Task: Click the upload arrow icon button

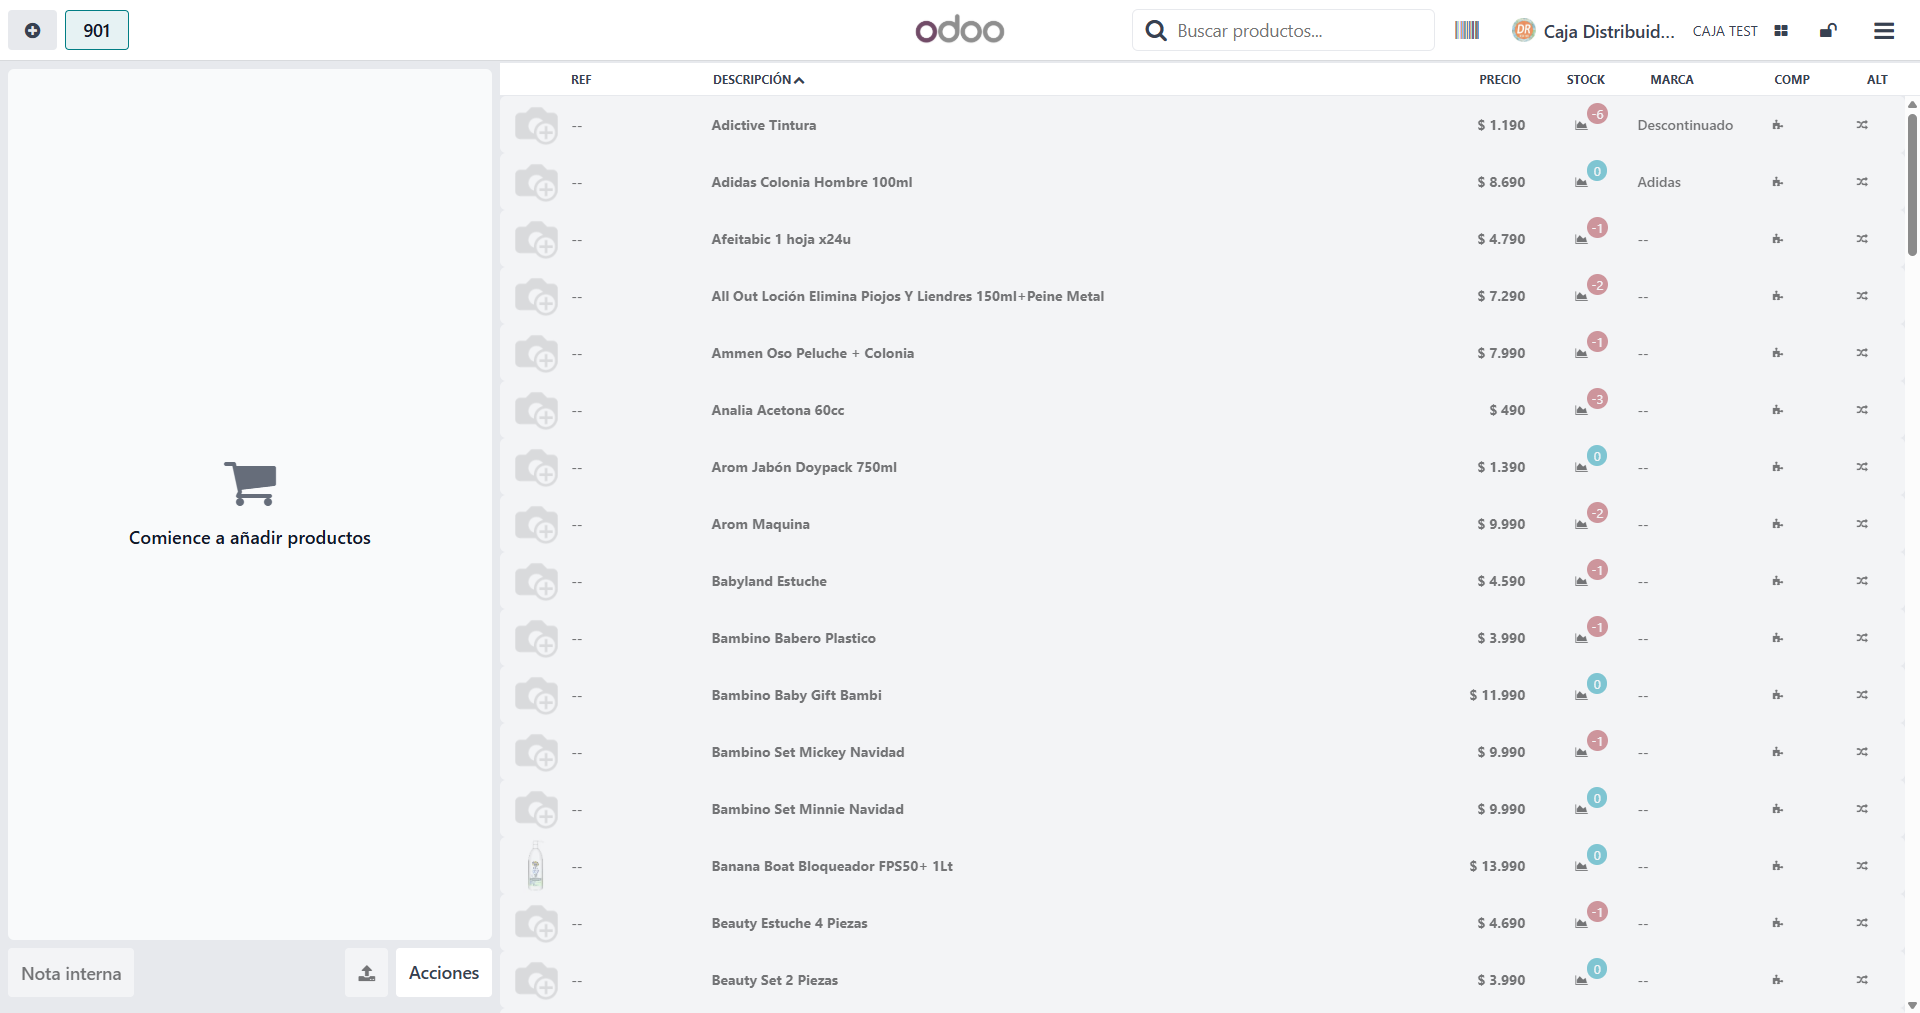Action: [x=367, y=973]
